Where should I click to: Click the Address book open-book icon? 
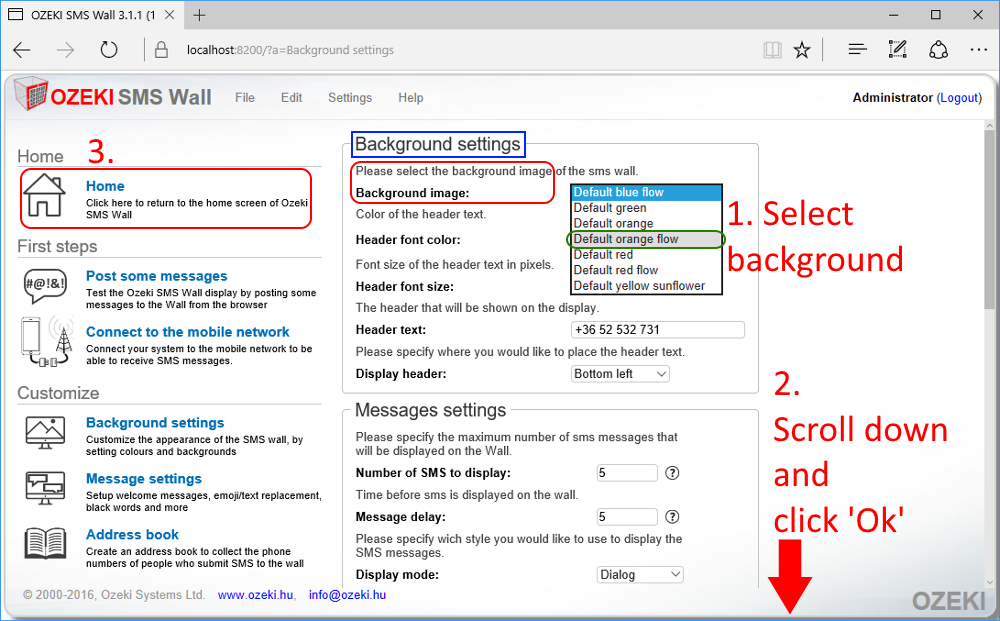[x=45, y=544]
